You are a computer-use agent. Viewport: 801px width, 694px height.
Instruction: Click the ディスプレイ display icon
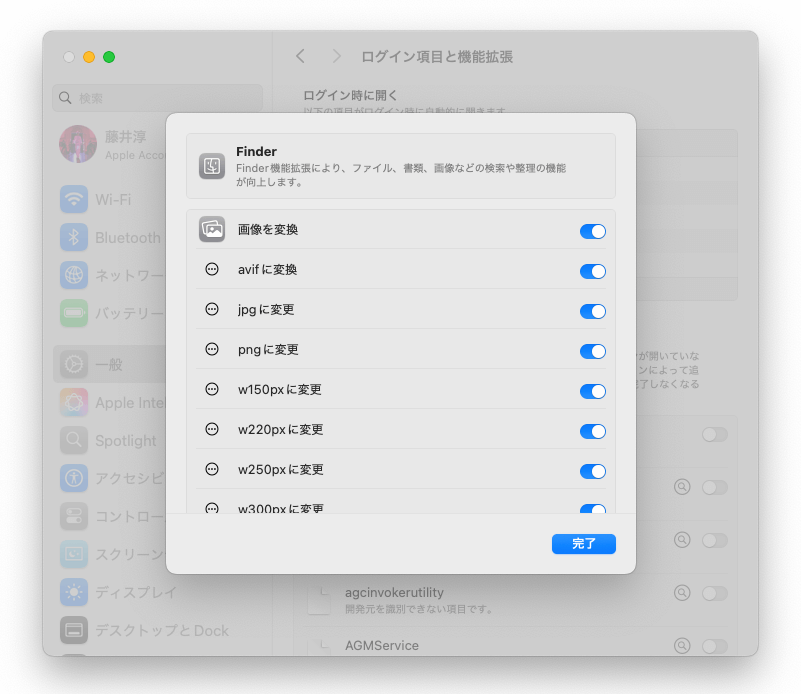pyautogui.click(x=75, y=592)
